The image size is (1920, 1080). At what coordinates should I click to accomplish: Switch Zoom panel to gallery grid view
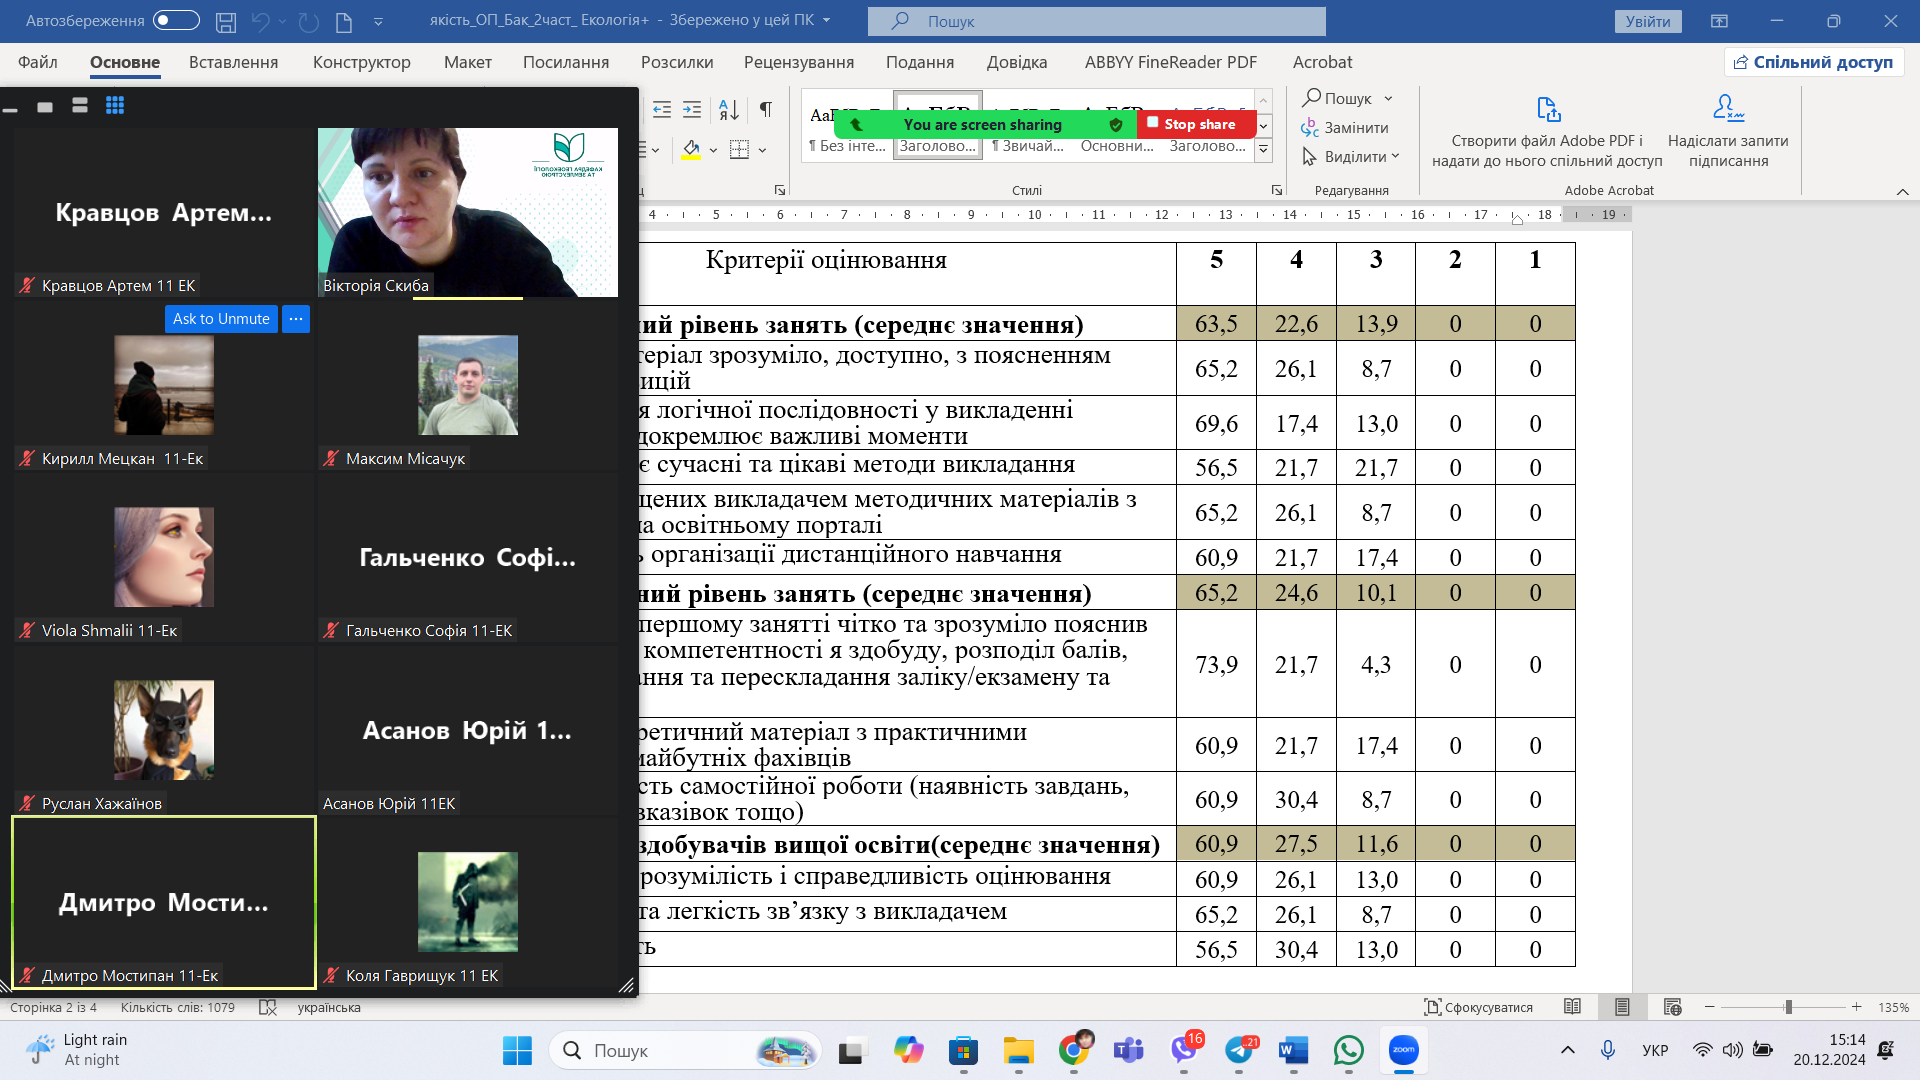pyautogui.click(x=115, y=106)
